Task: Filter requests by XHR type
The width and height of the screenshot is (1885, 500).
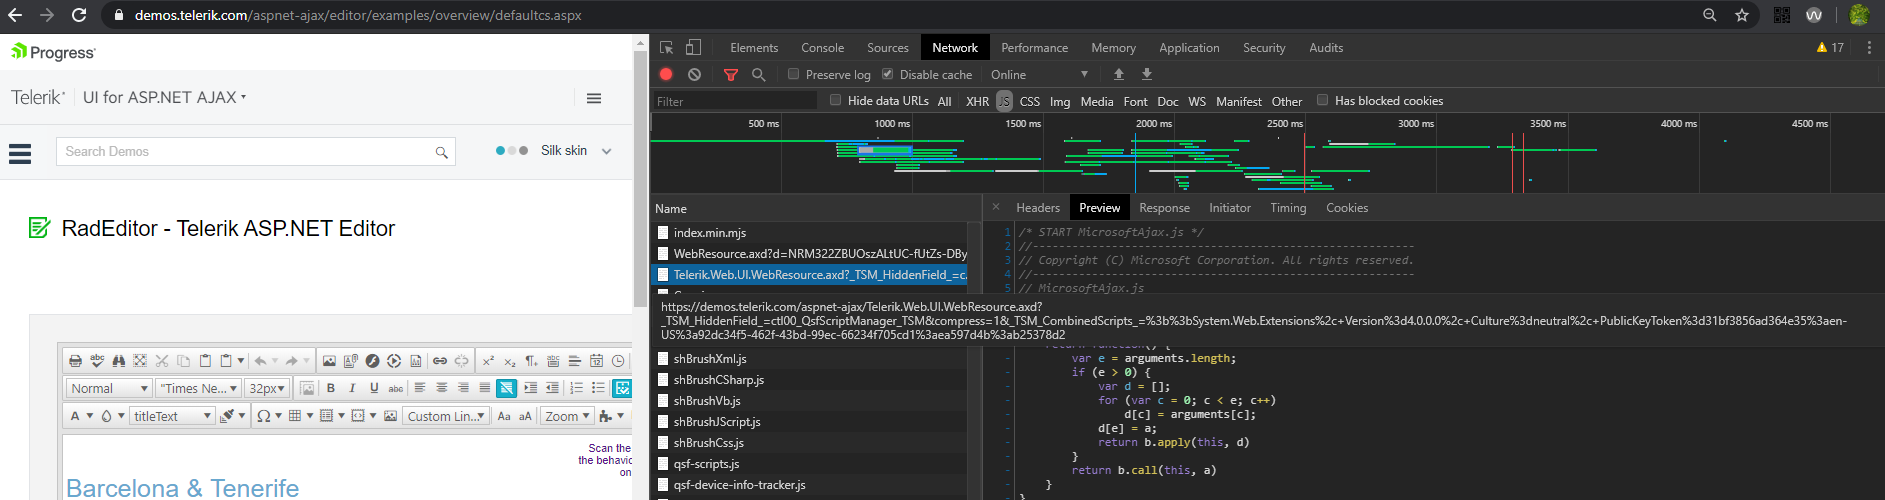Action: point(977,101)
